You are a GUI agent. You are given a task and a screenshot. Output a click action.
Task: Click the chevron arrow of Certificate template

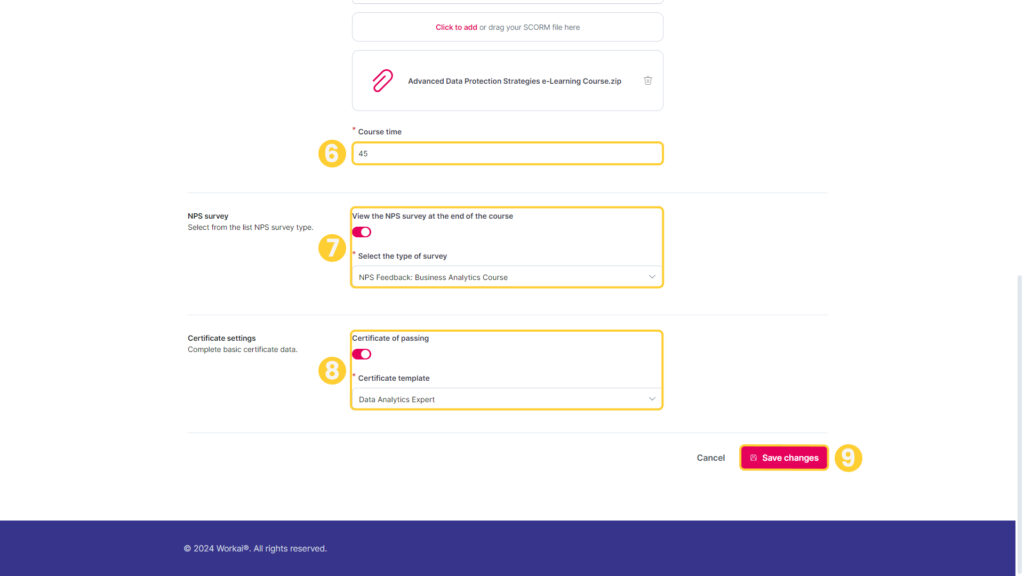[x=651, y=399]
